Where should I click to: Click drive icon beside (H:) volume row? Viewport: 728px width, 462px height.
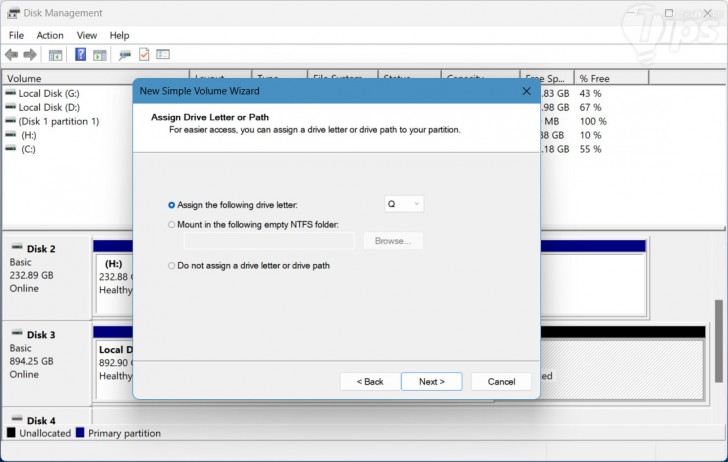coord(10,135)
